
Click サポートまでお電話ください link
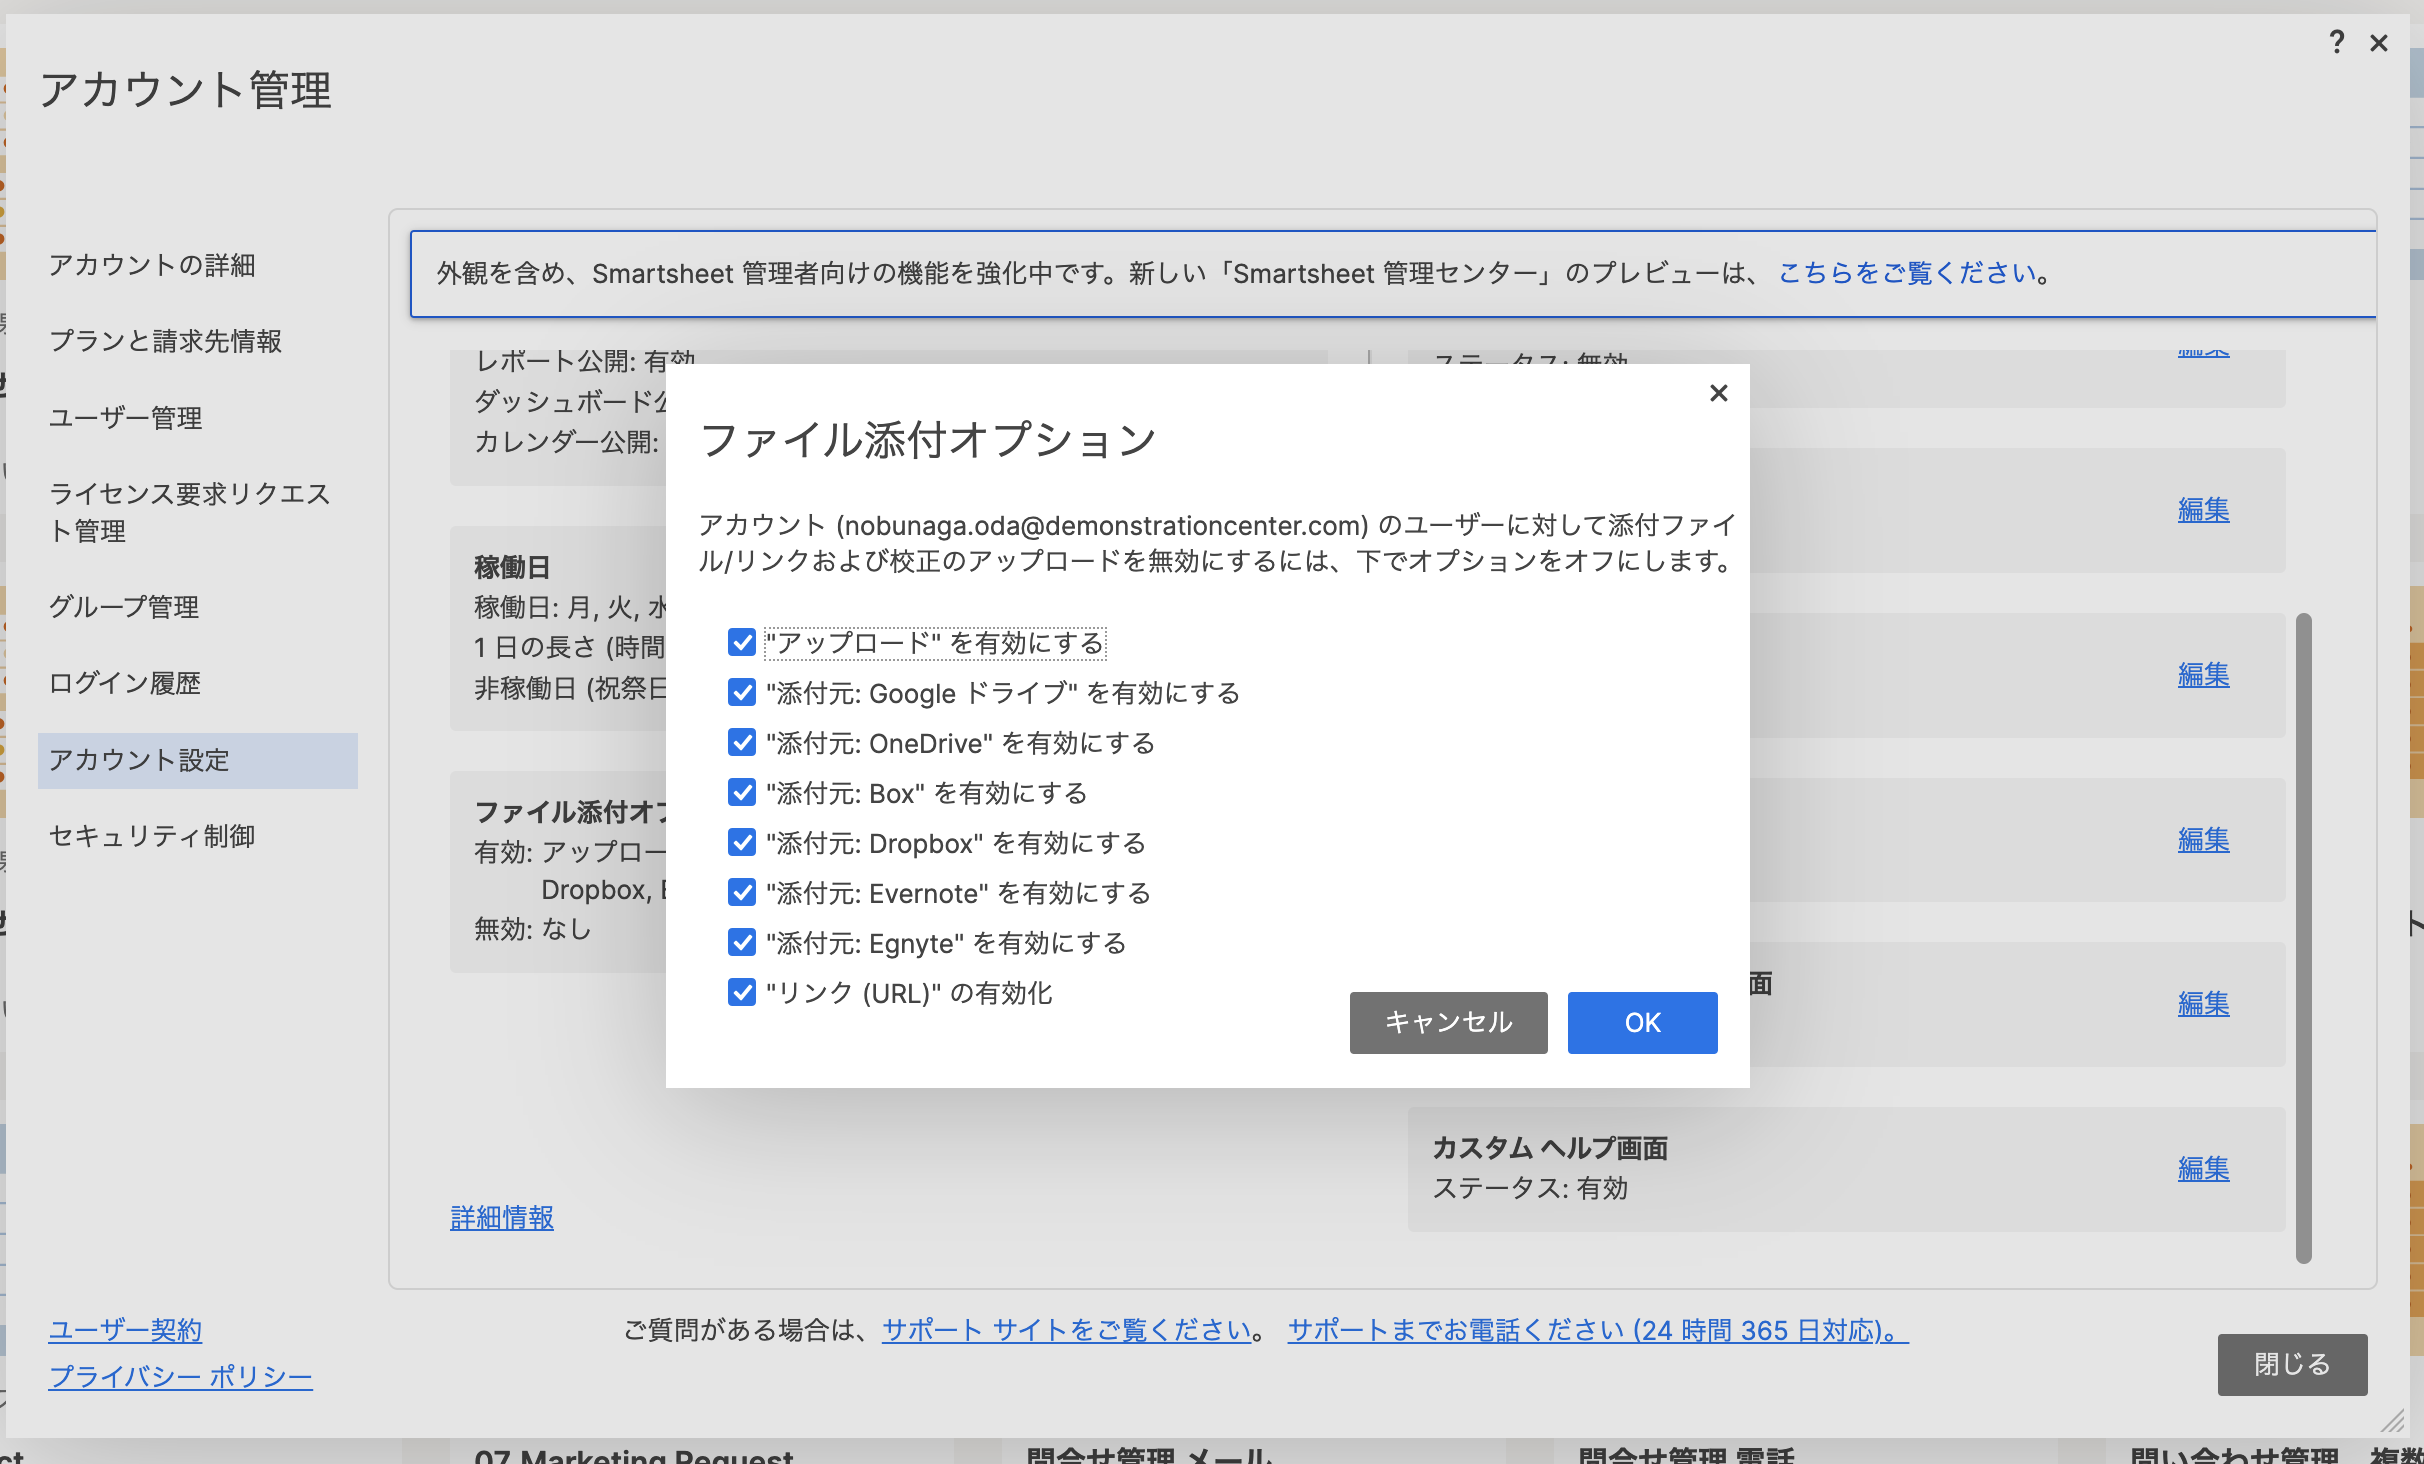[x=1598, y=1330]
